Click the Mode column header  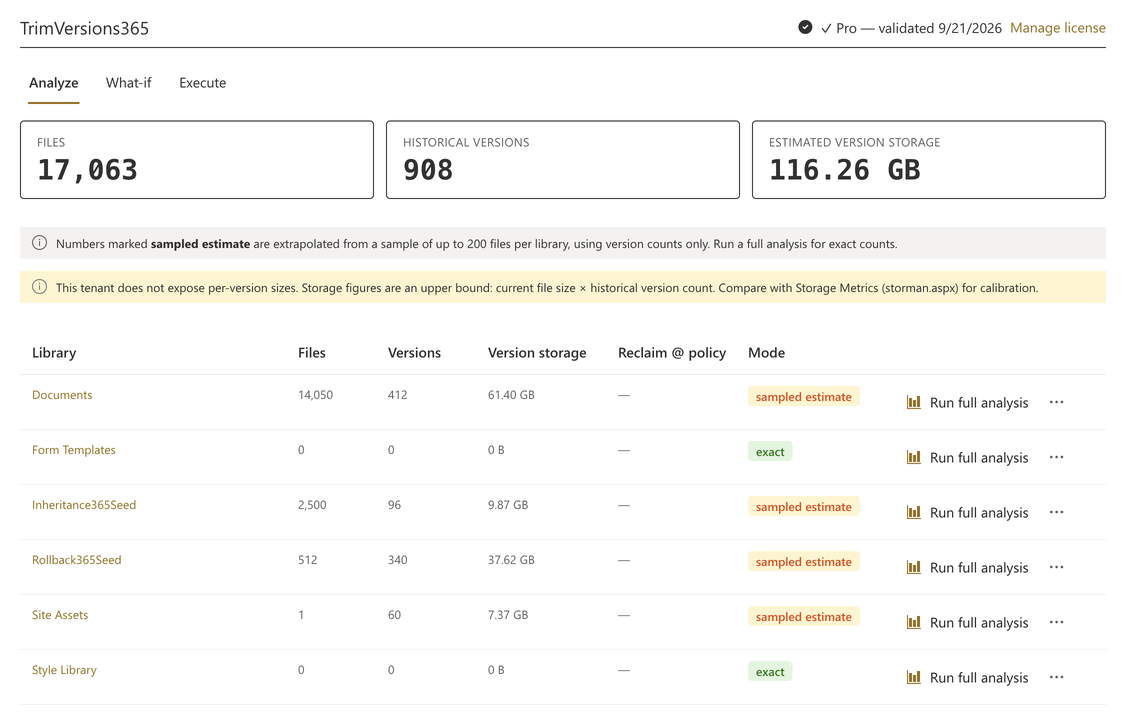pos(766,353)
